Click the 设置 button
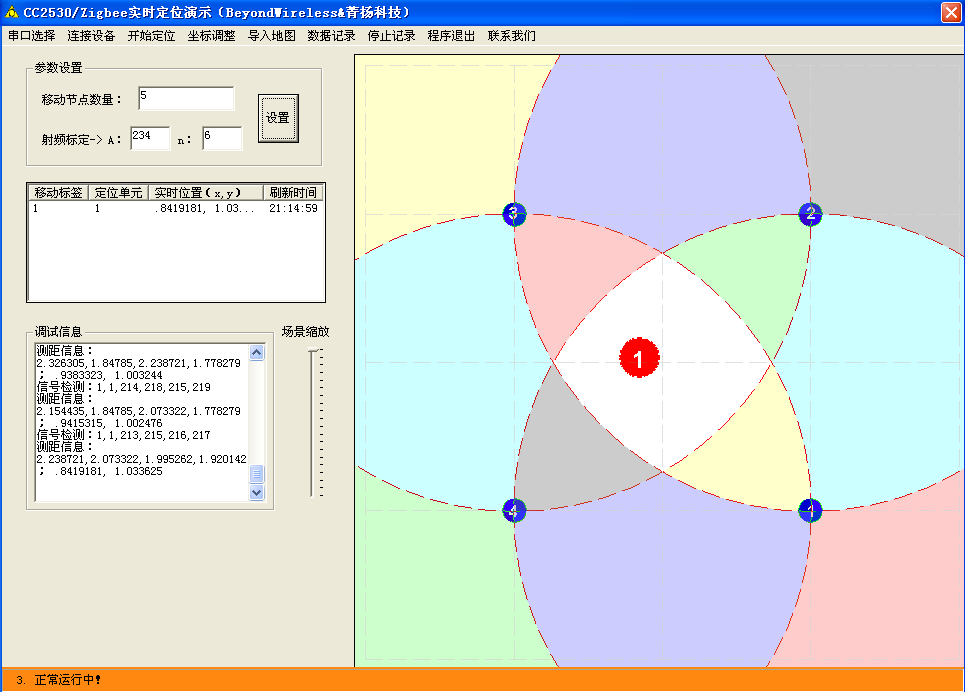The image size is (965, 692). pyautogui.click(x=278, y=118)
